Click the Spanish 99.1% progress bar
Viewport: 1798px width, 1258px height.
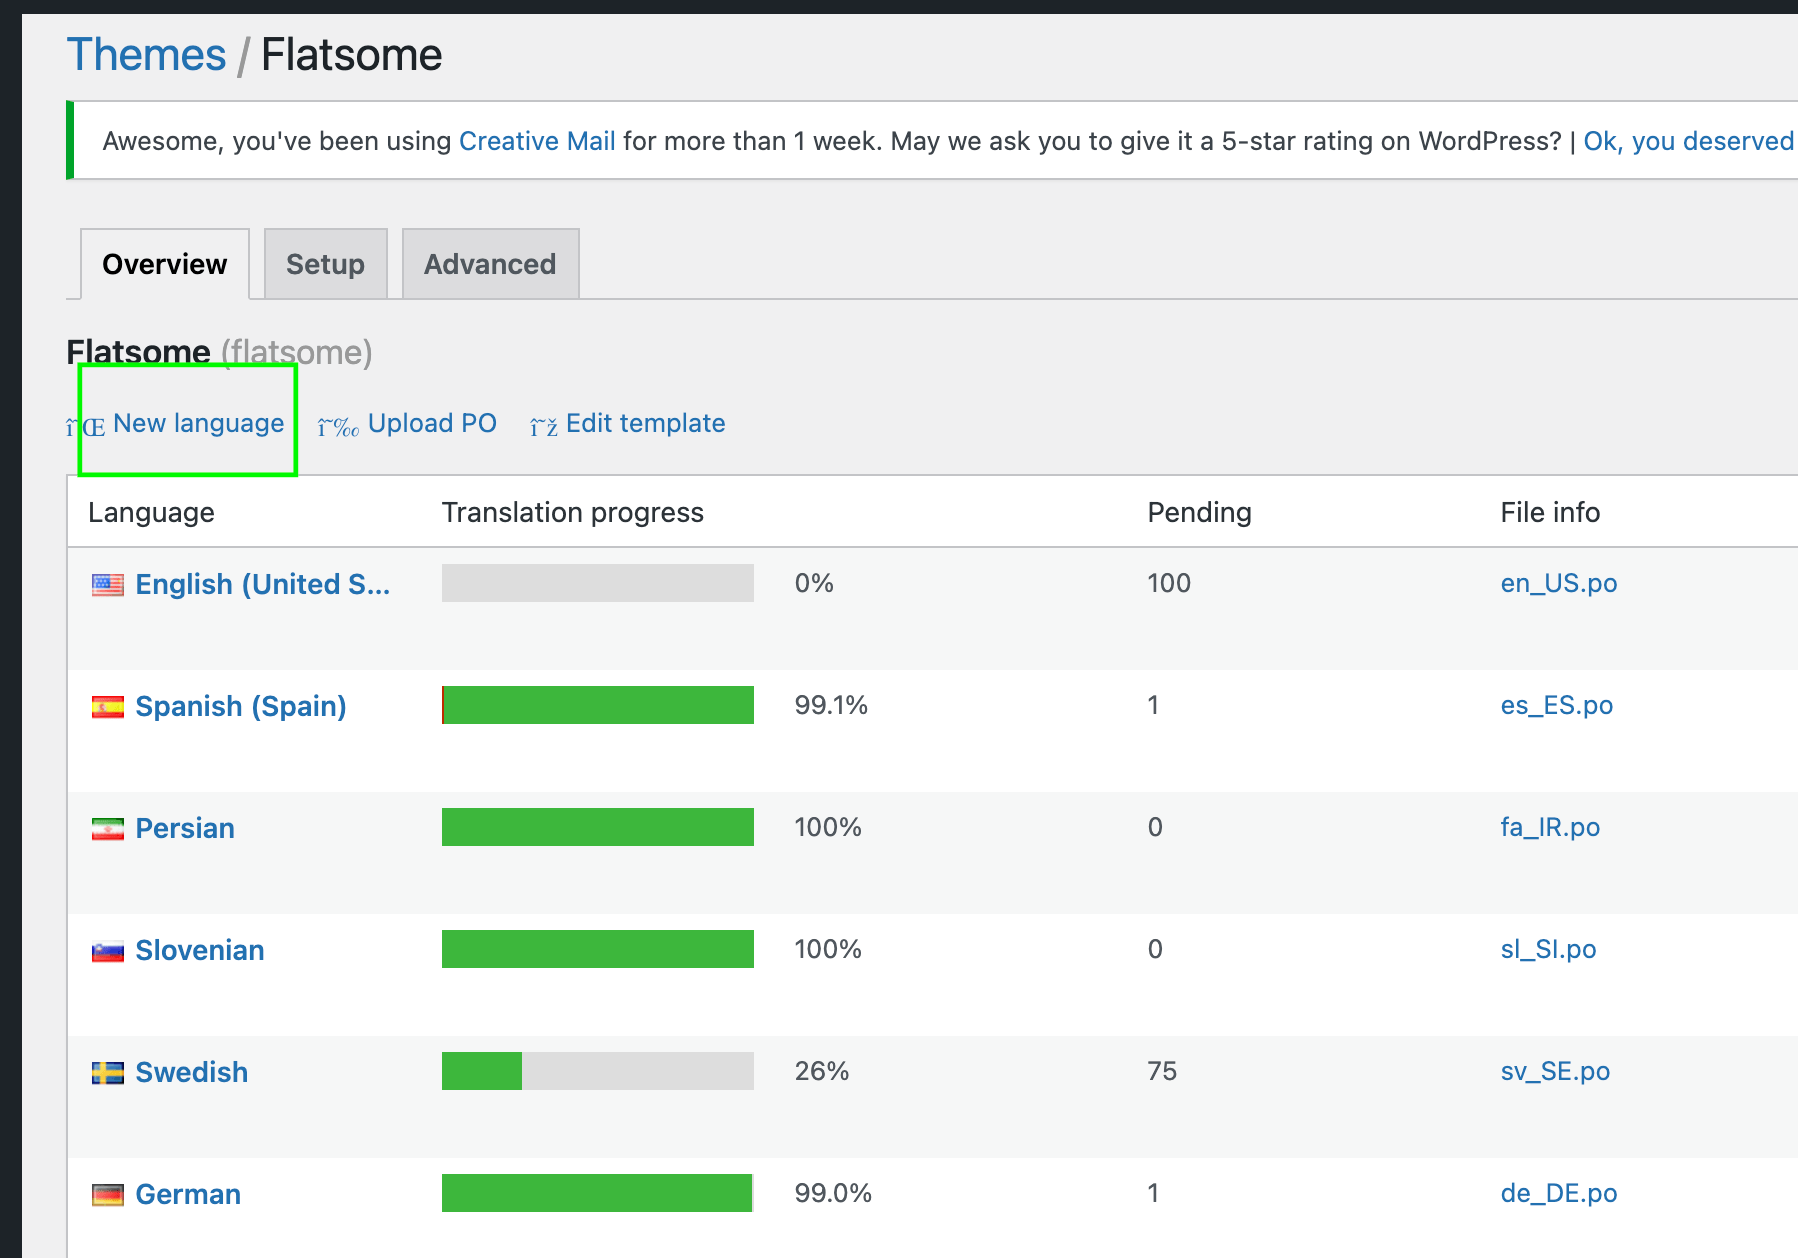(x=598, y=705)
